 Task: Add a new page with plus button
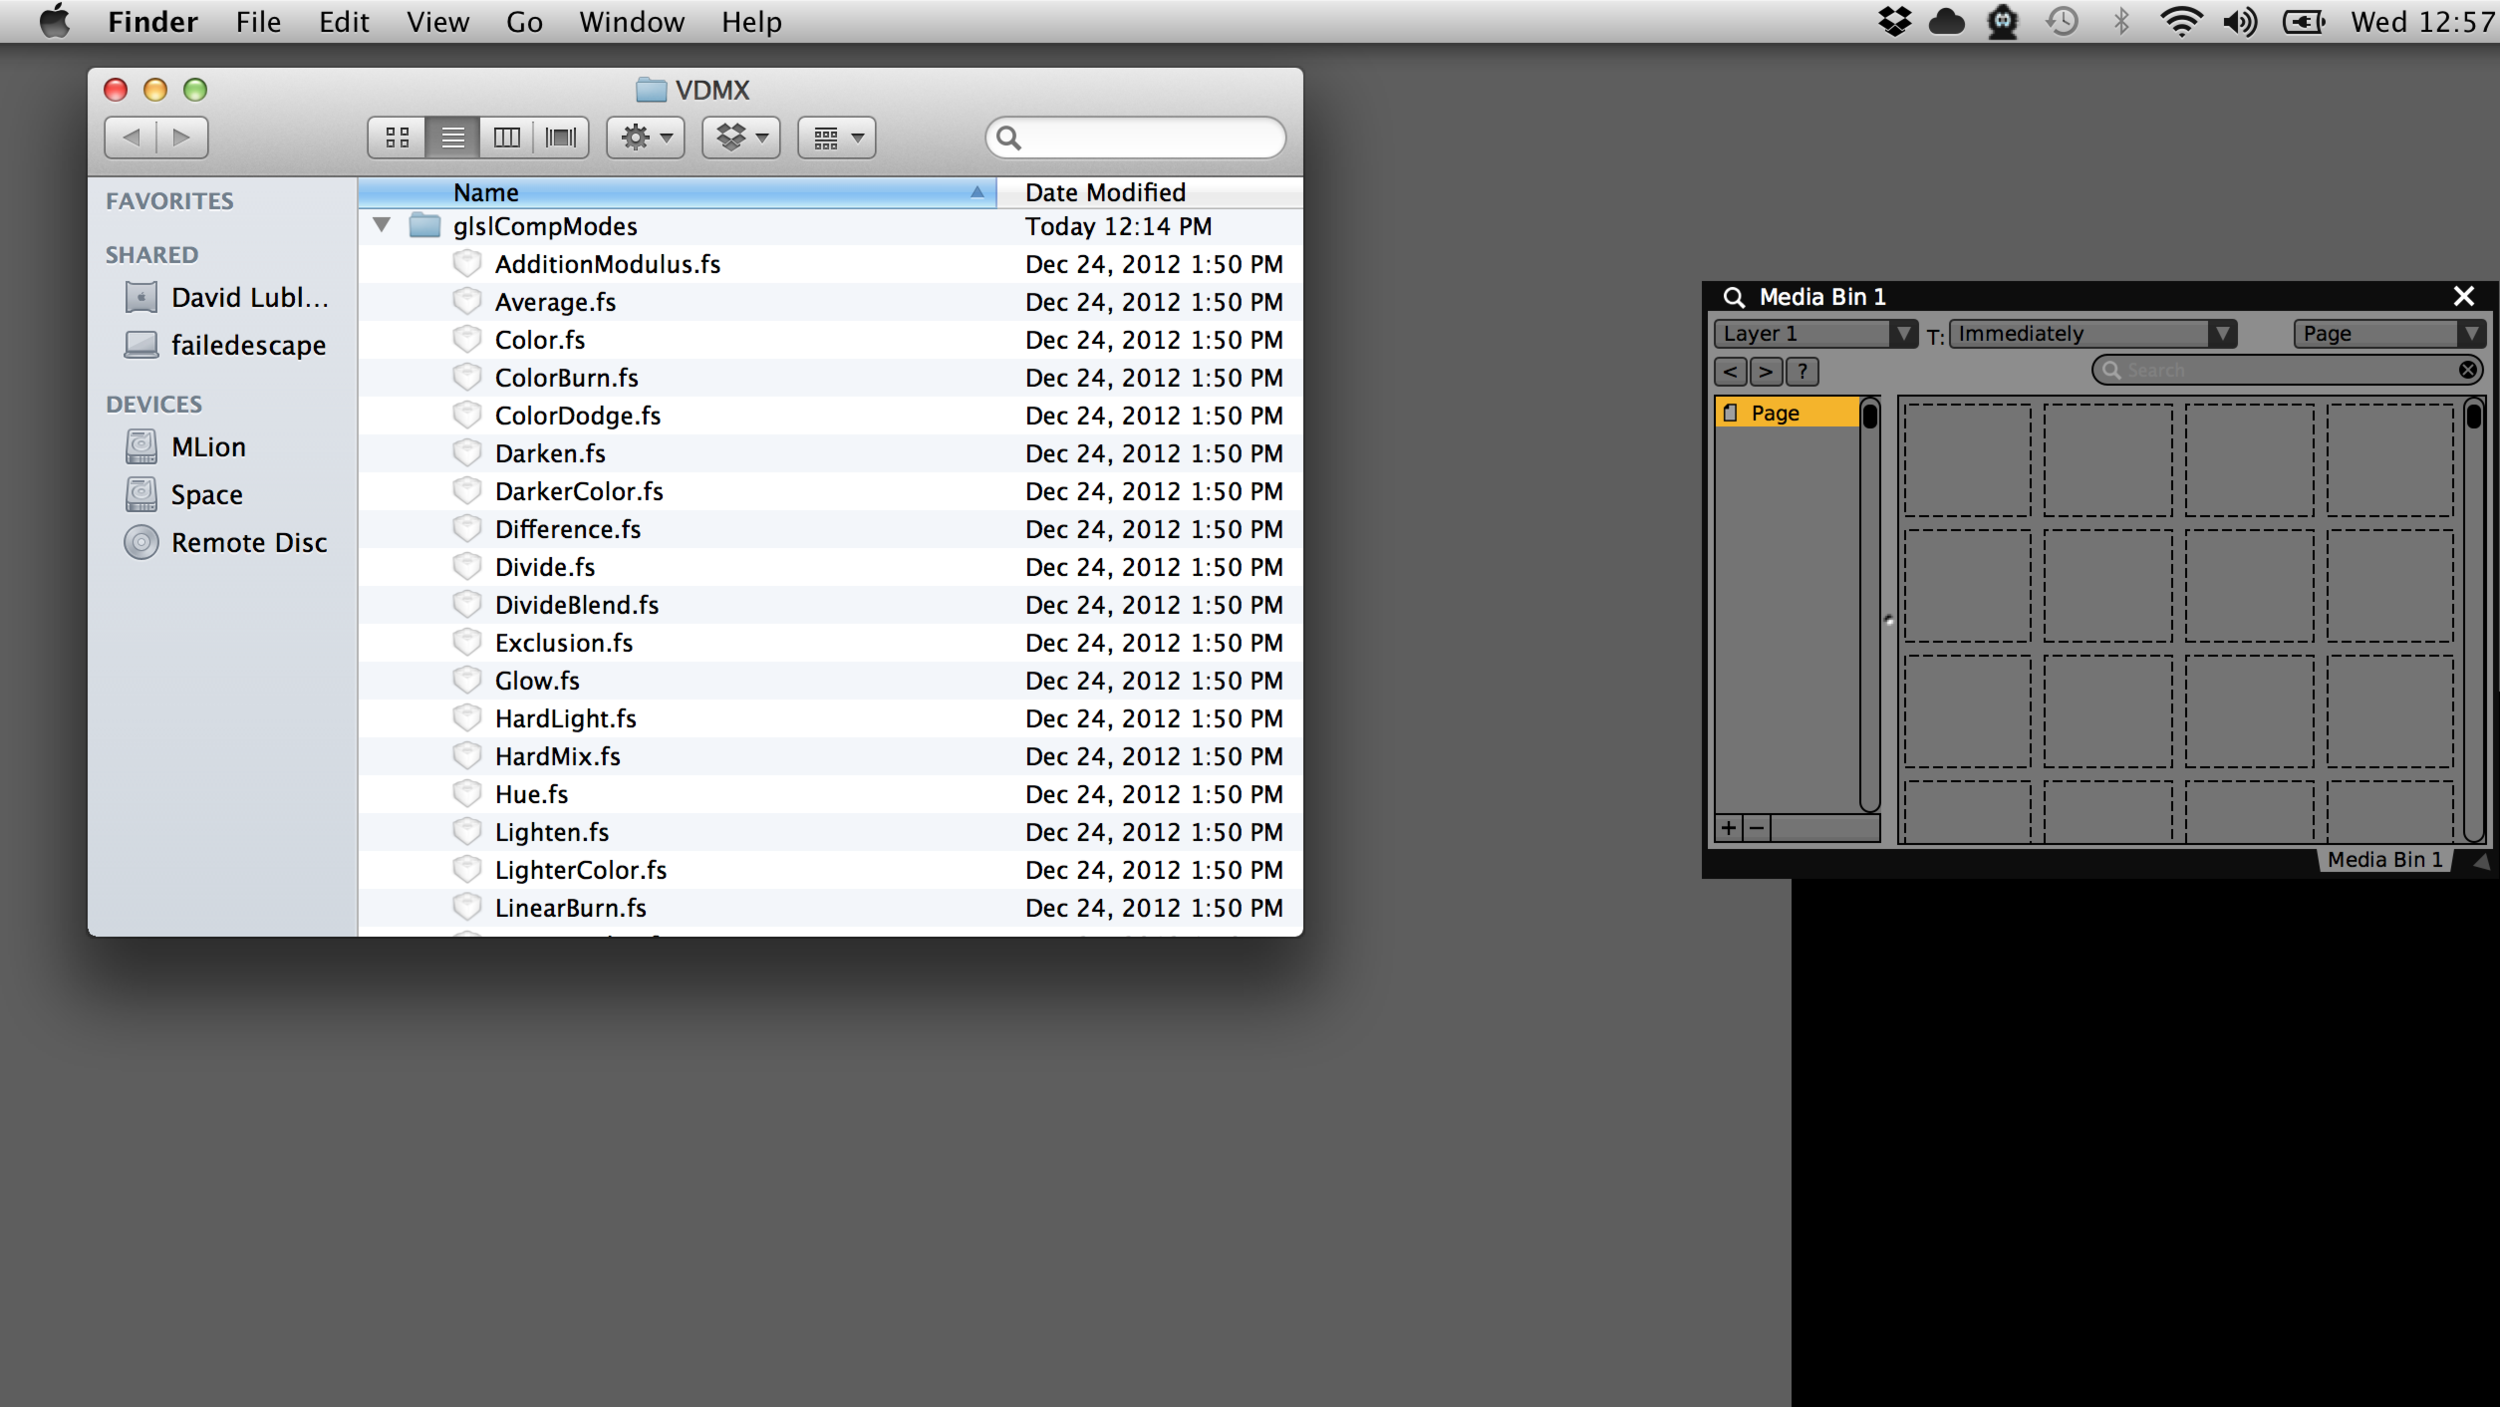tap(1729, 828)
